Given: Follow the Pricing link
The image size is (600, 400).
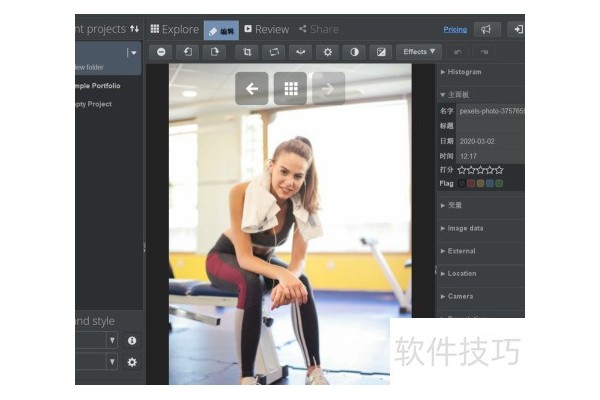Looking at the screenshot, I should pos(455,29).
